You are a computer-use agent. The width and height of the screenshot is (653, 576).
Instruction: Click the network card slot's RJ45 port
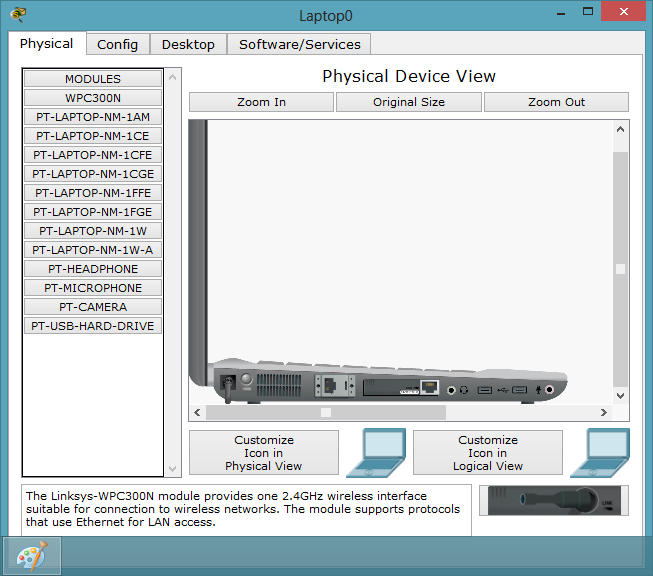click(429, 387)
